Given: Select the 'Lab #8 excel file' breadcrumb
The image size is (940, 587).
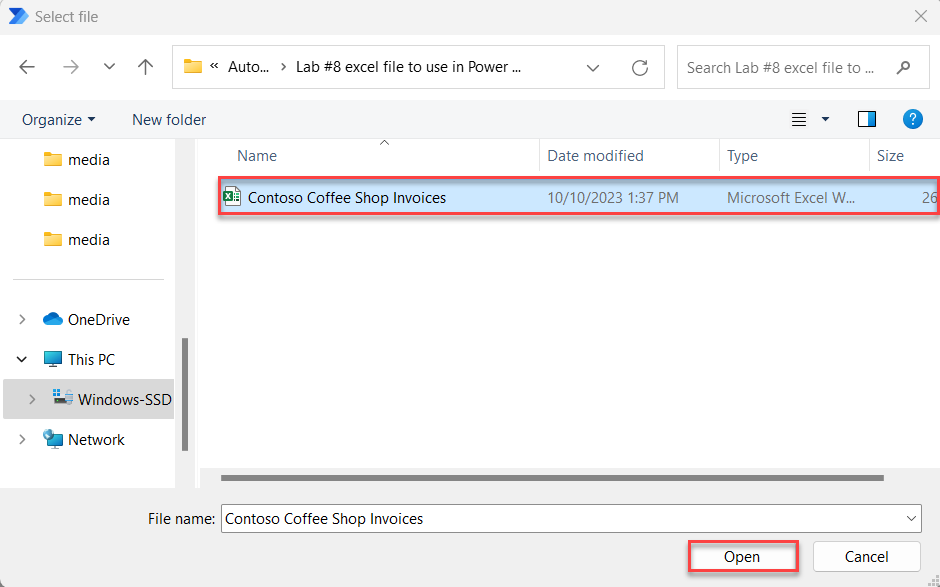Looking at the screenshot, I should (x=408, y=67).
